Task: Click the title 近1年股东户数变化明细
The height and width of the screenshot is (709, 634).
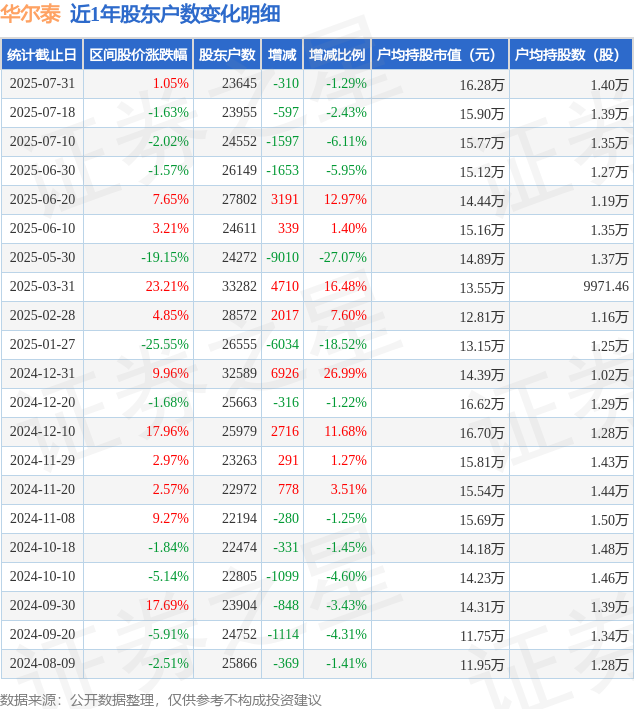Action: tap(175, 14)
